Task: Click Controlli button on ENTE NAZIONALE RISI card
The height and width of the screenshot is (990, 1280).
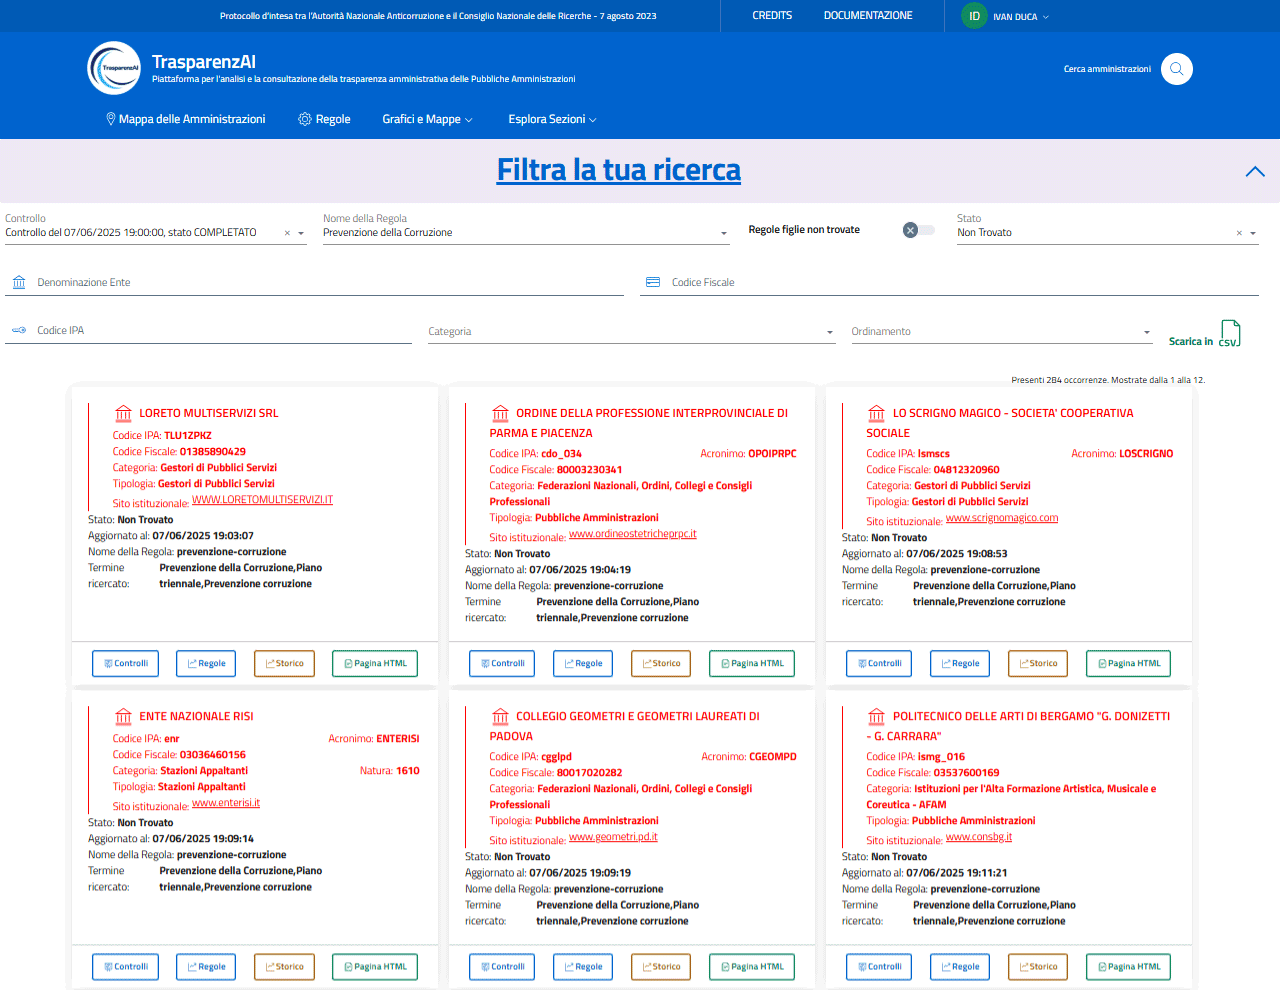Action: [x=125, y=967]
